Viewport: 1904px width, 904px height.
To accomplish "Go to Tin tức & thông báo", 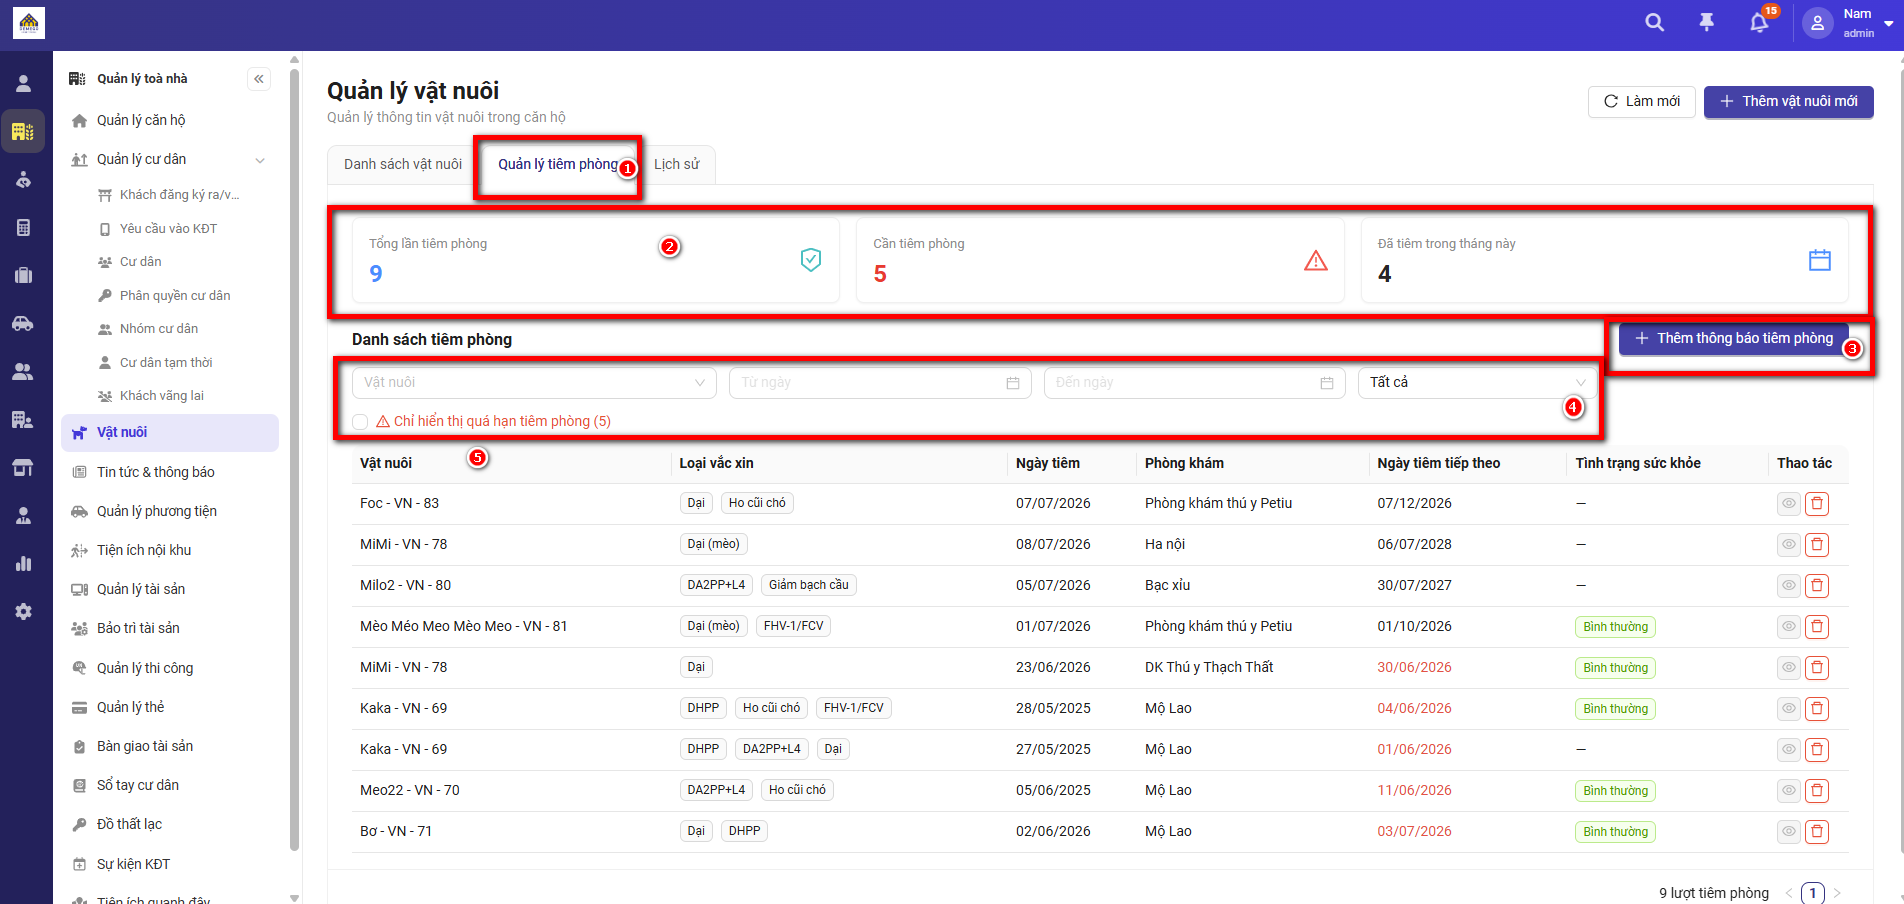I will point(156,472).
